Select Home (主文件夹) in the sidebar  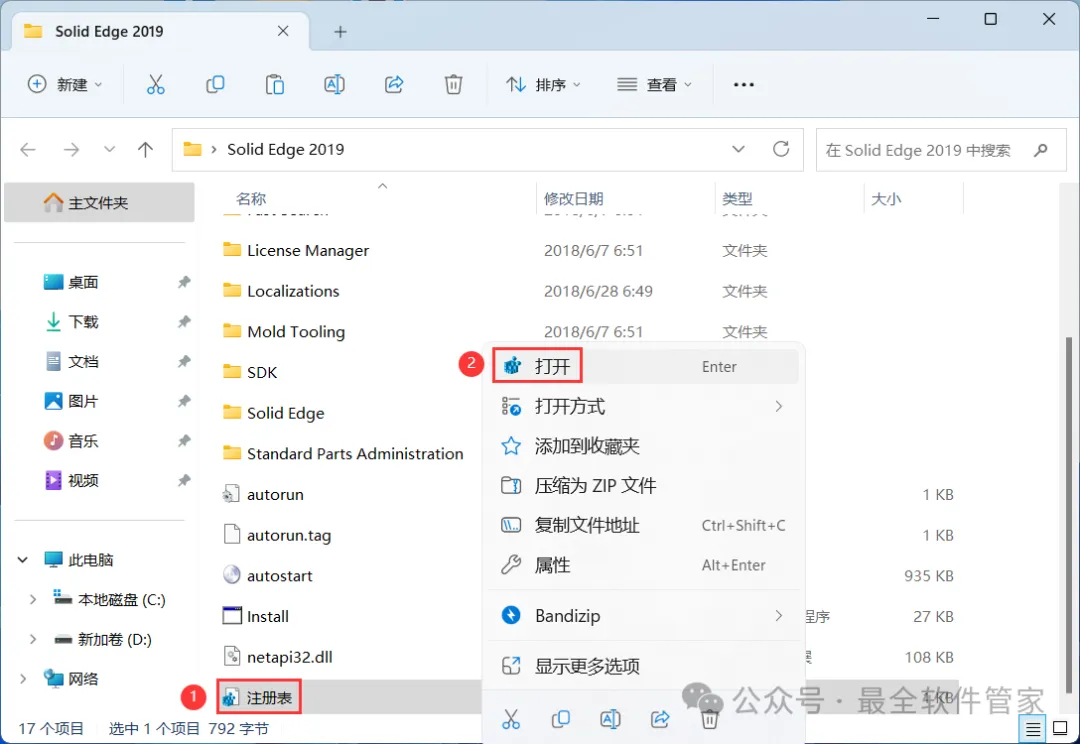99,203
